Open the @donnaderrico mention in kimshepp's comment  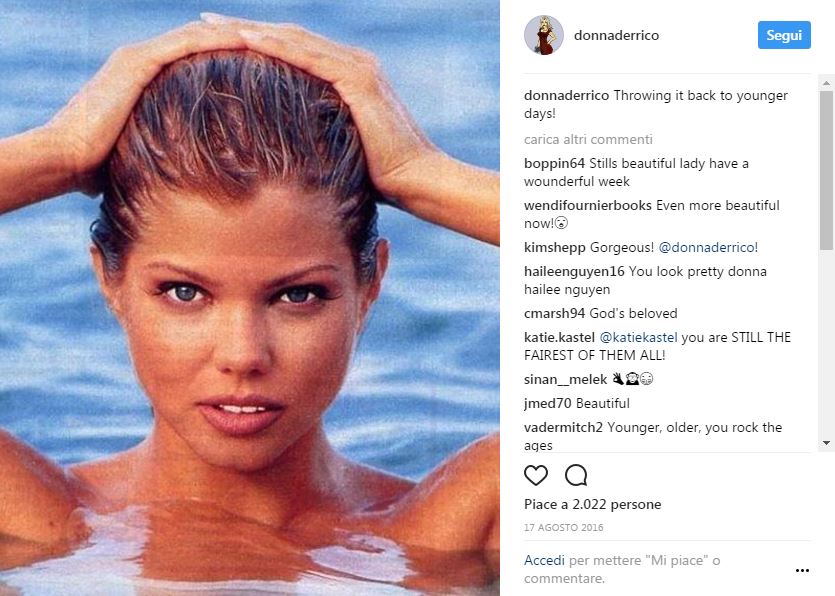pos(708,247)
